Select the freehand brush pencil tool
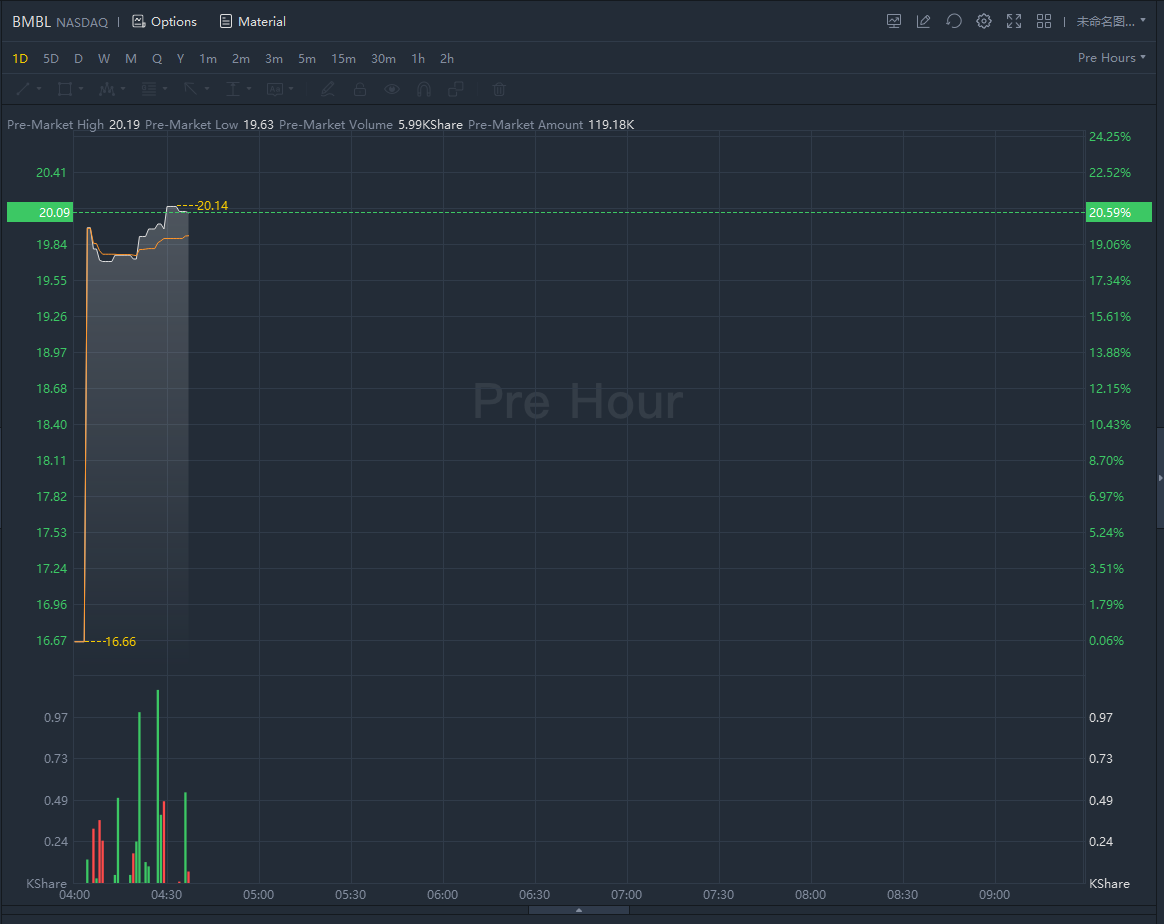The image size is (1164, 924). 327,89
